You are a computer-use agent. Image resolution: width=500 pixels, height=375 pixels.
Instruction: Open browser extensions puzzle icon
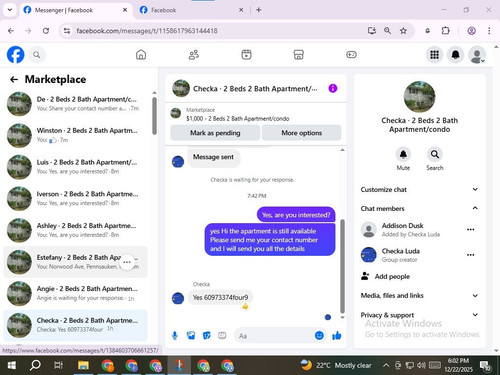(445, 31)
